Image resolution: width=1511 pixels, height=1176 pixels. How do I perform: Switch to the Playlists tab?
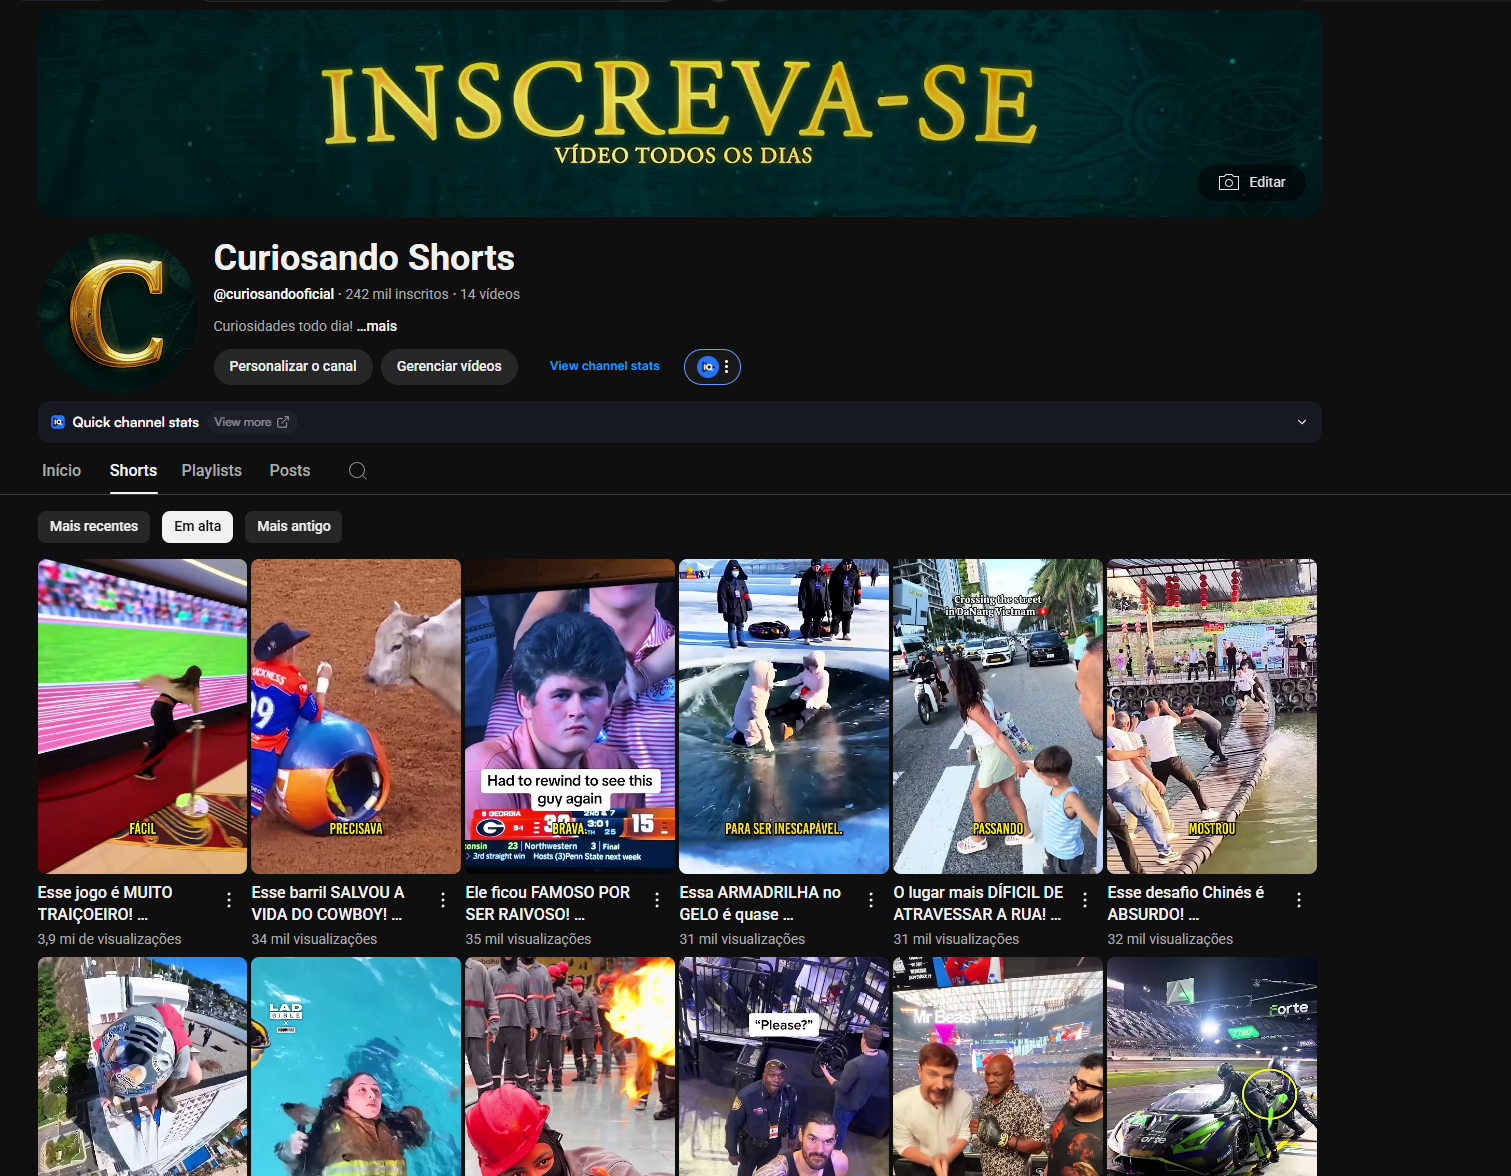coord(211,471)
